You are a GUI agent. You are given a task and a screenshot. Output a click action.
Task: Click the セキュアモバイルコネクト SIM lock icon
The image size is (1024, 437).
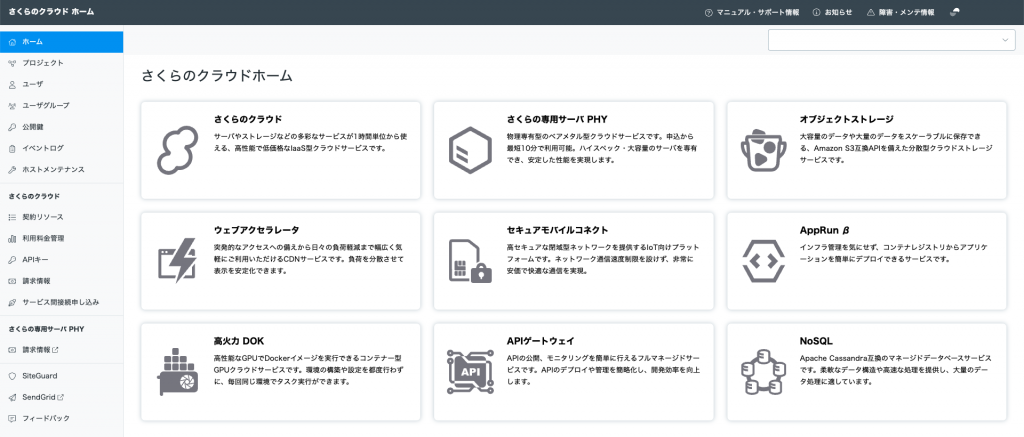(470, 261)
